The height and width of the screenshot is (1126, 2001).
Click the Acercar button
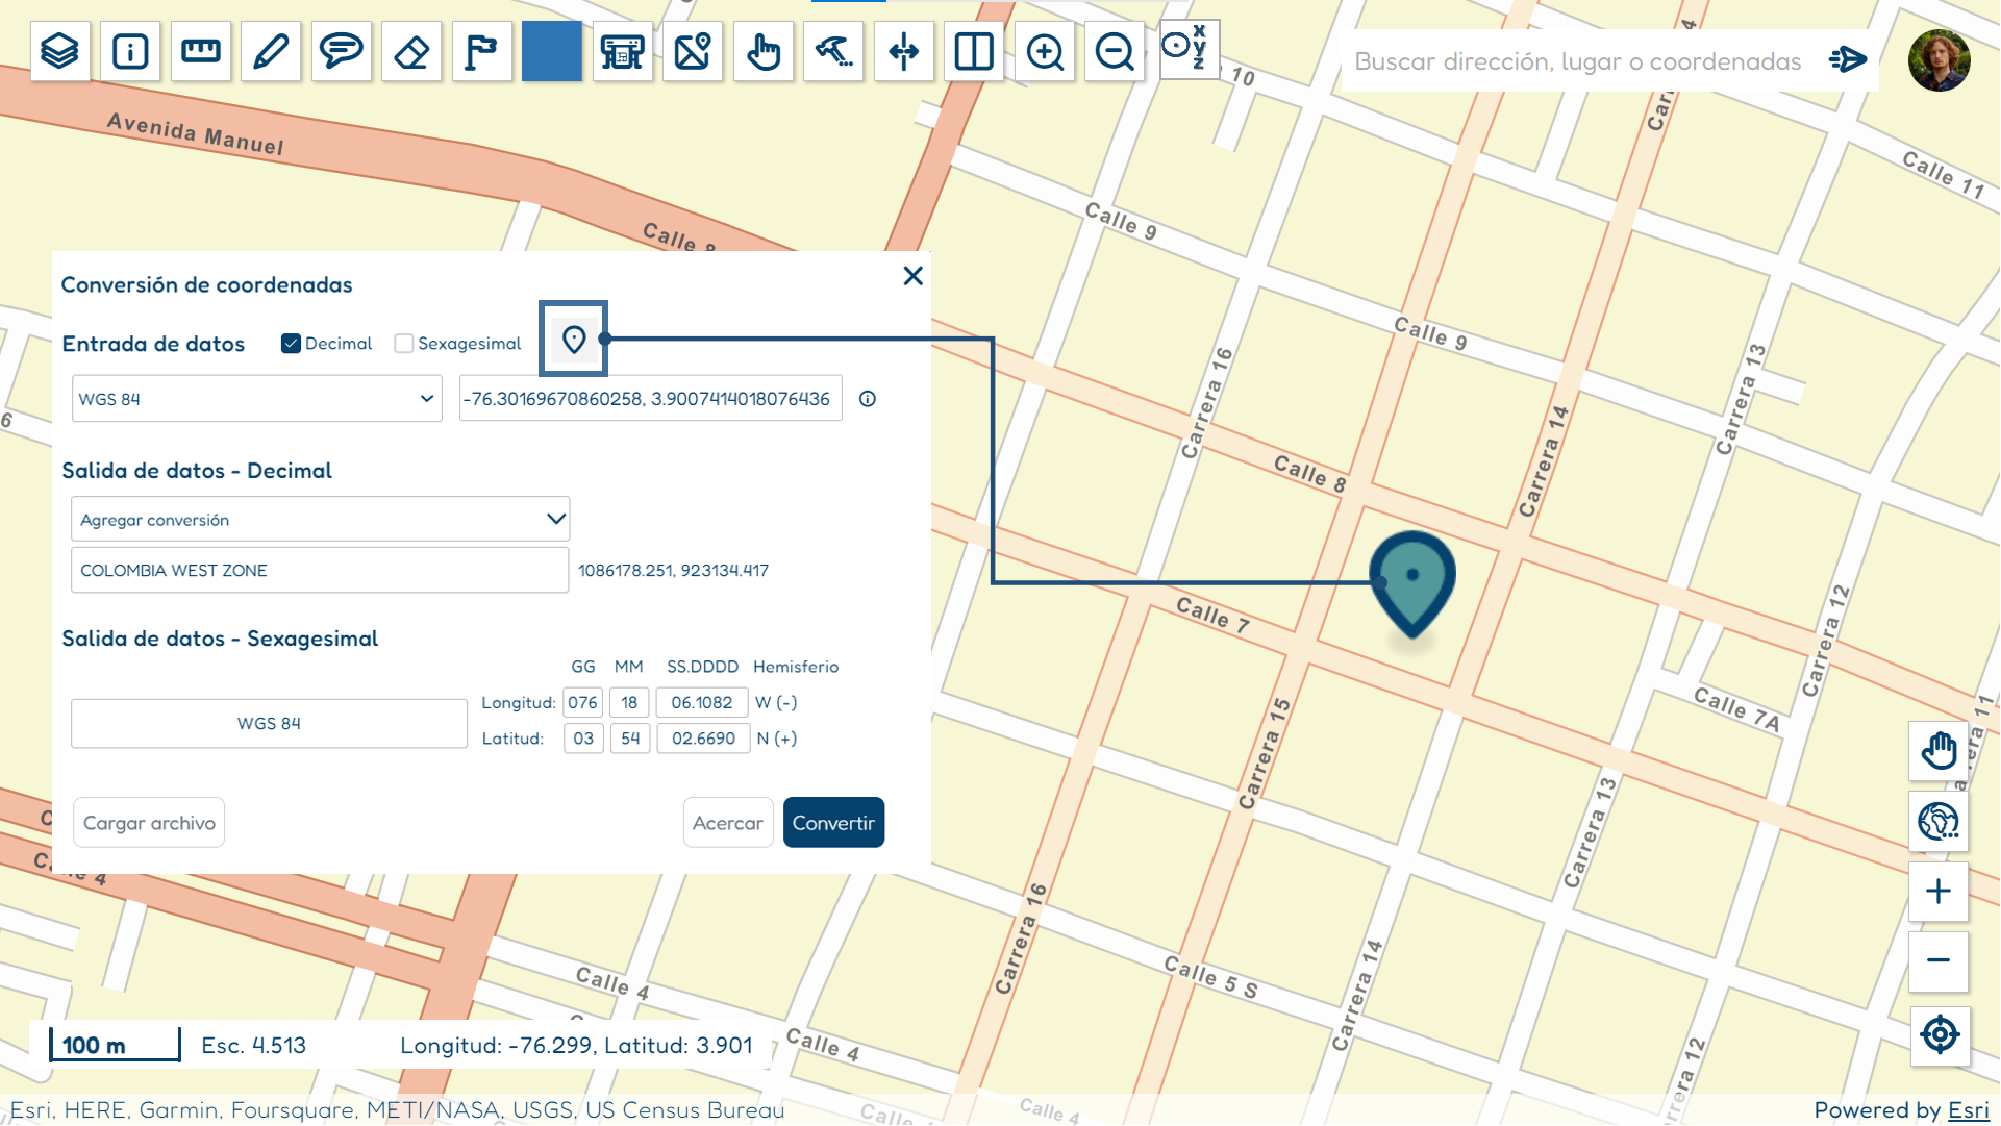coord(728,822)
